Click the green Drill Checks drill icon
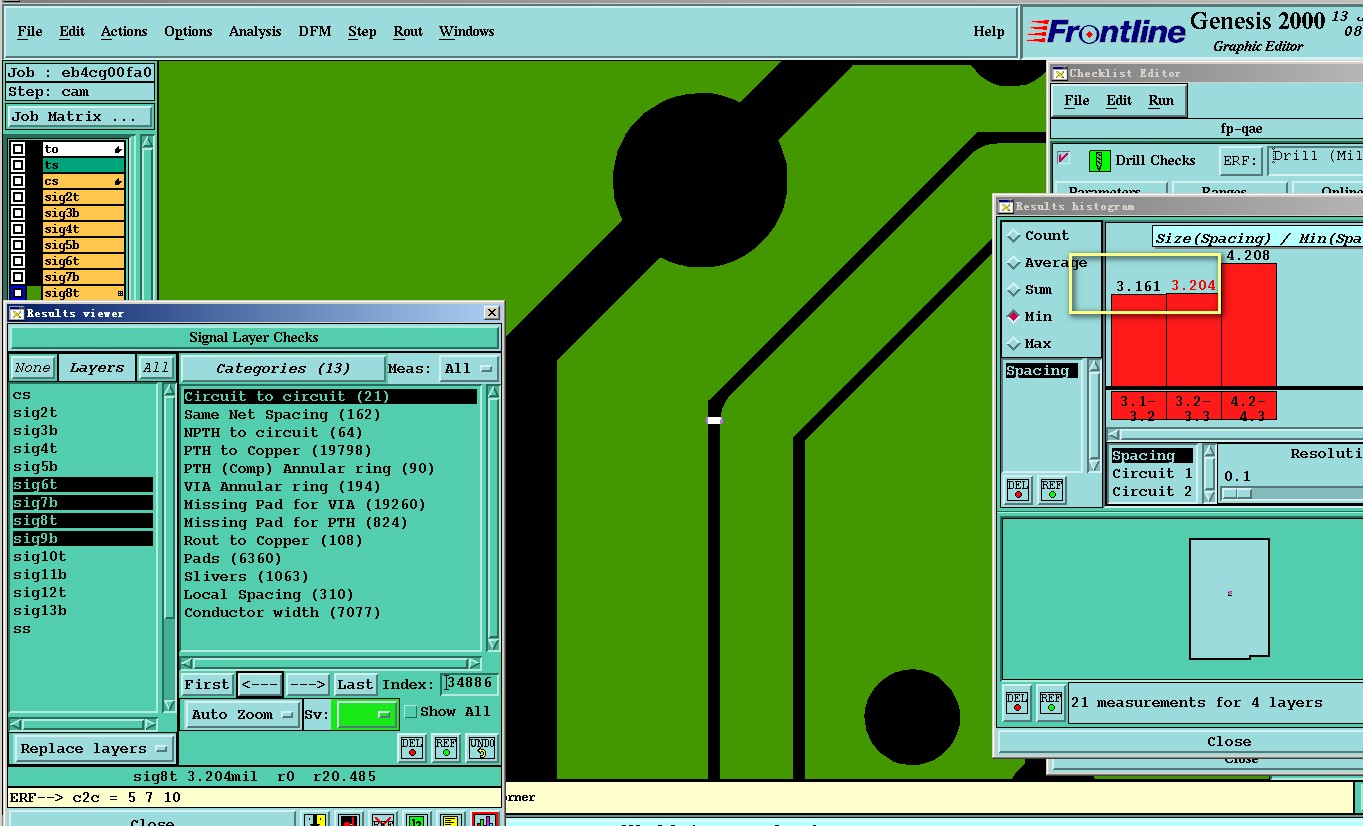The height and width of the screenshot is (826, 1363). coord(1100,160)
